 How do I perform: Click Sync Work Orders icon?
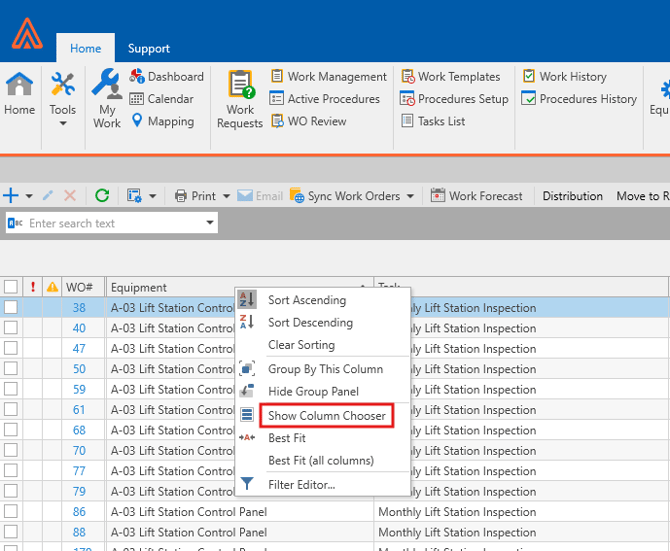[x=297, y=196]
